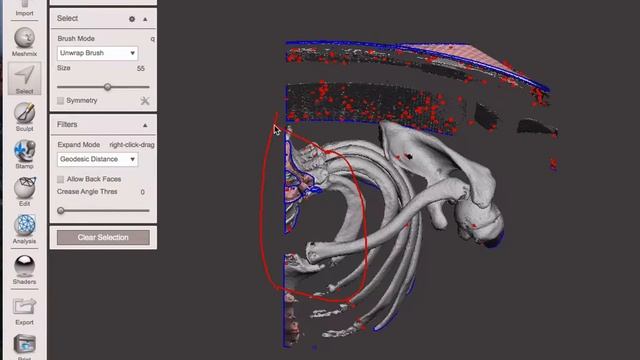640x360 pixels.
Task: Activate the Select tool
Action: [24, 79]
